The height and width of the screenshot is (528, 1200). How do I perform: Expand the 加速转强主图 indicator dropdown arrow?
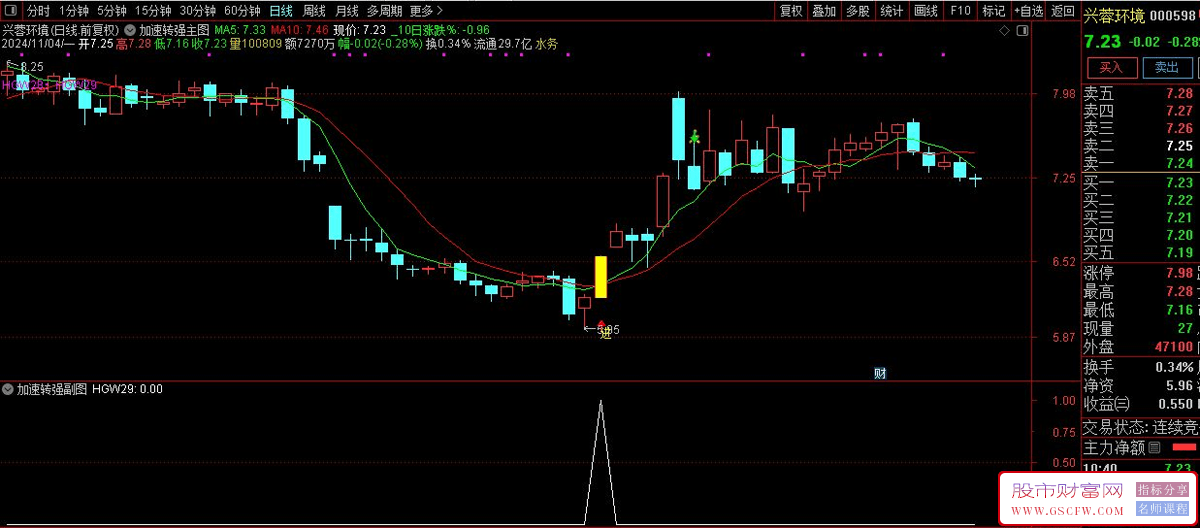click(131, 31)
